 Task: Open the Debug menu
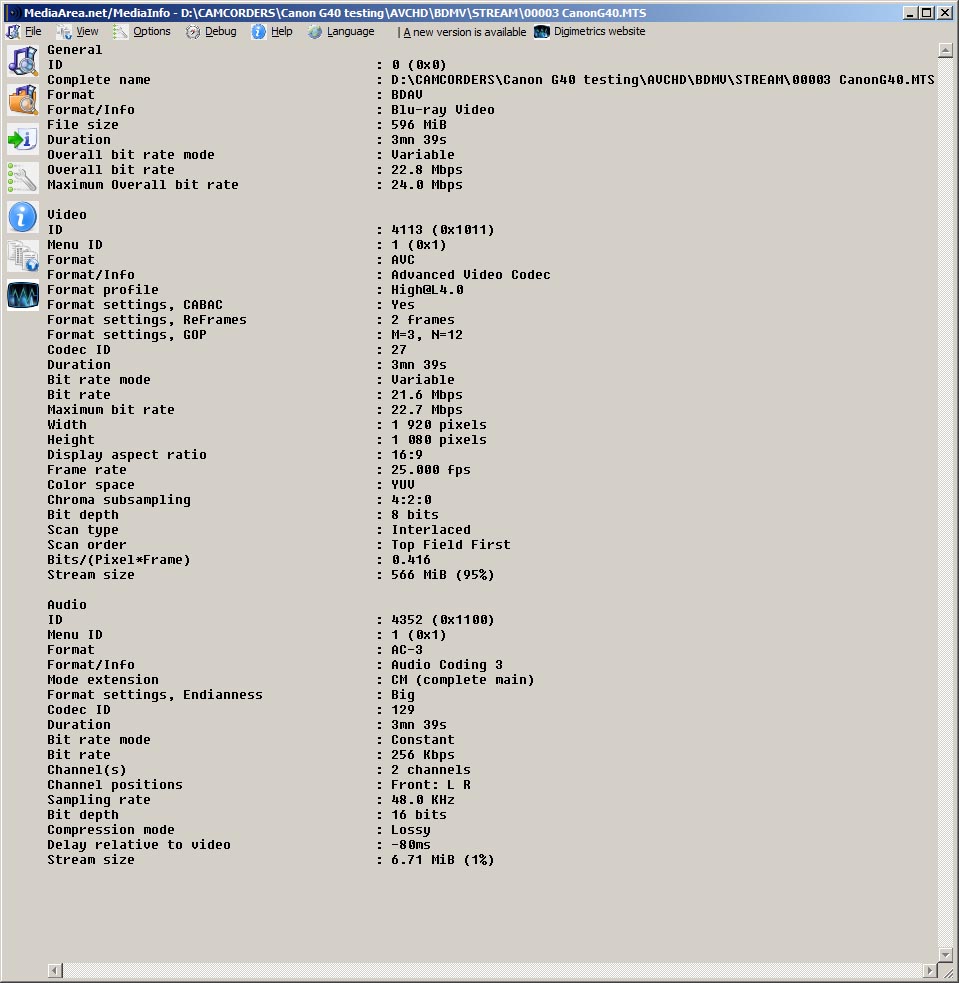pyautogui.click(x=211, y=31)
